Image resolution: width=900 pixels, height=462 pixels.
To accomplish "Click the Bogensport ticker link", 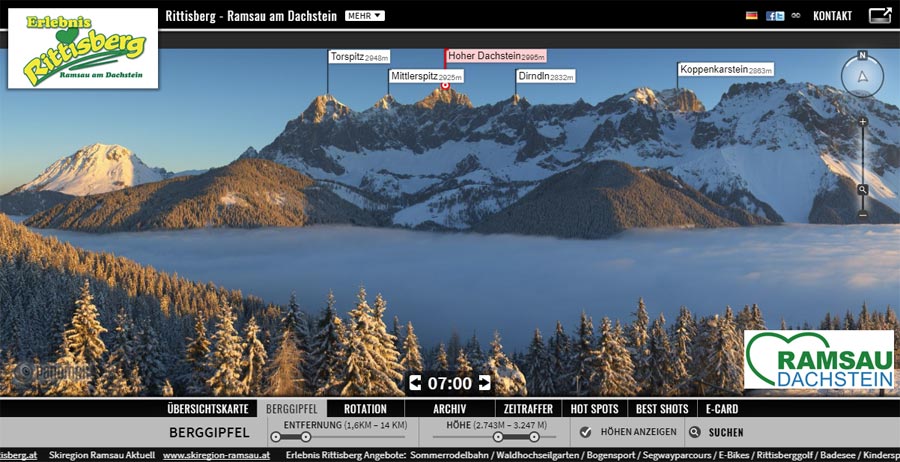I will (x=609, y=455).
